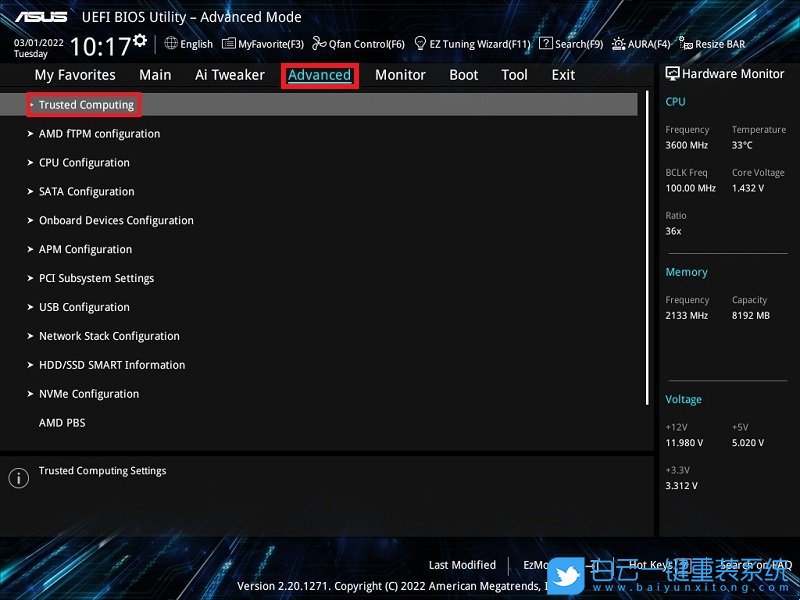Select AMD fTPM configuration
The height and width of the screenshot is (600, 800).
tap(98, 133)
